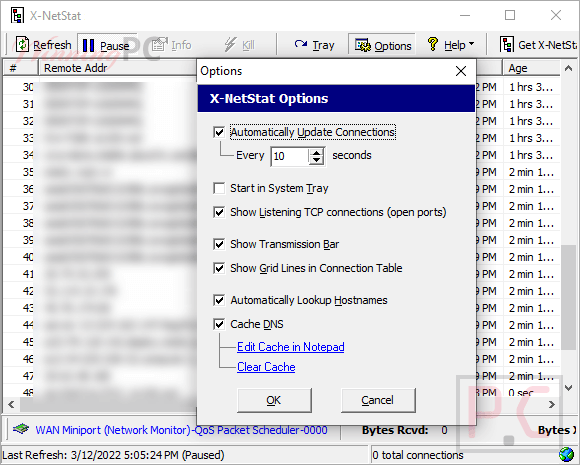Select connection row number 35

point(28,172)
